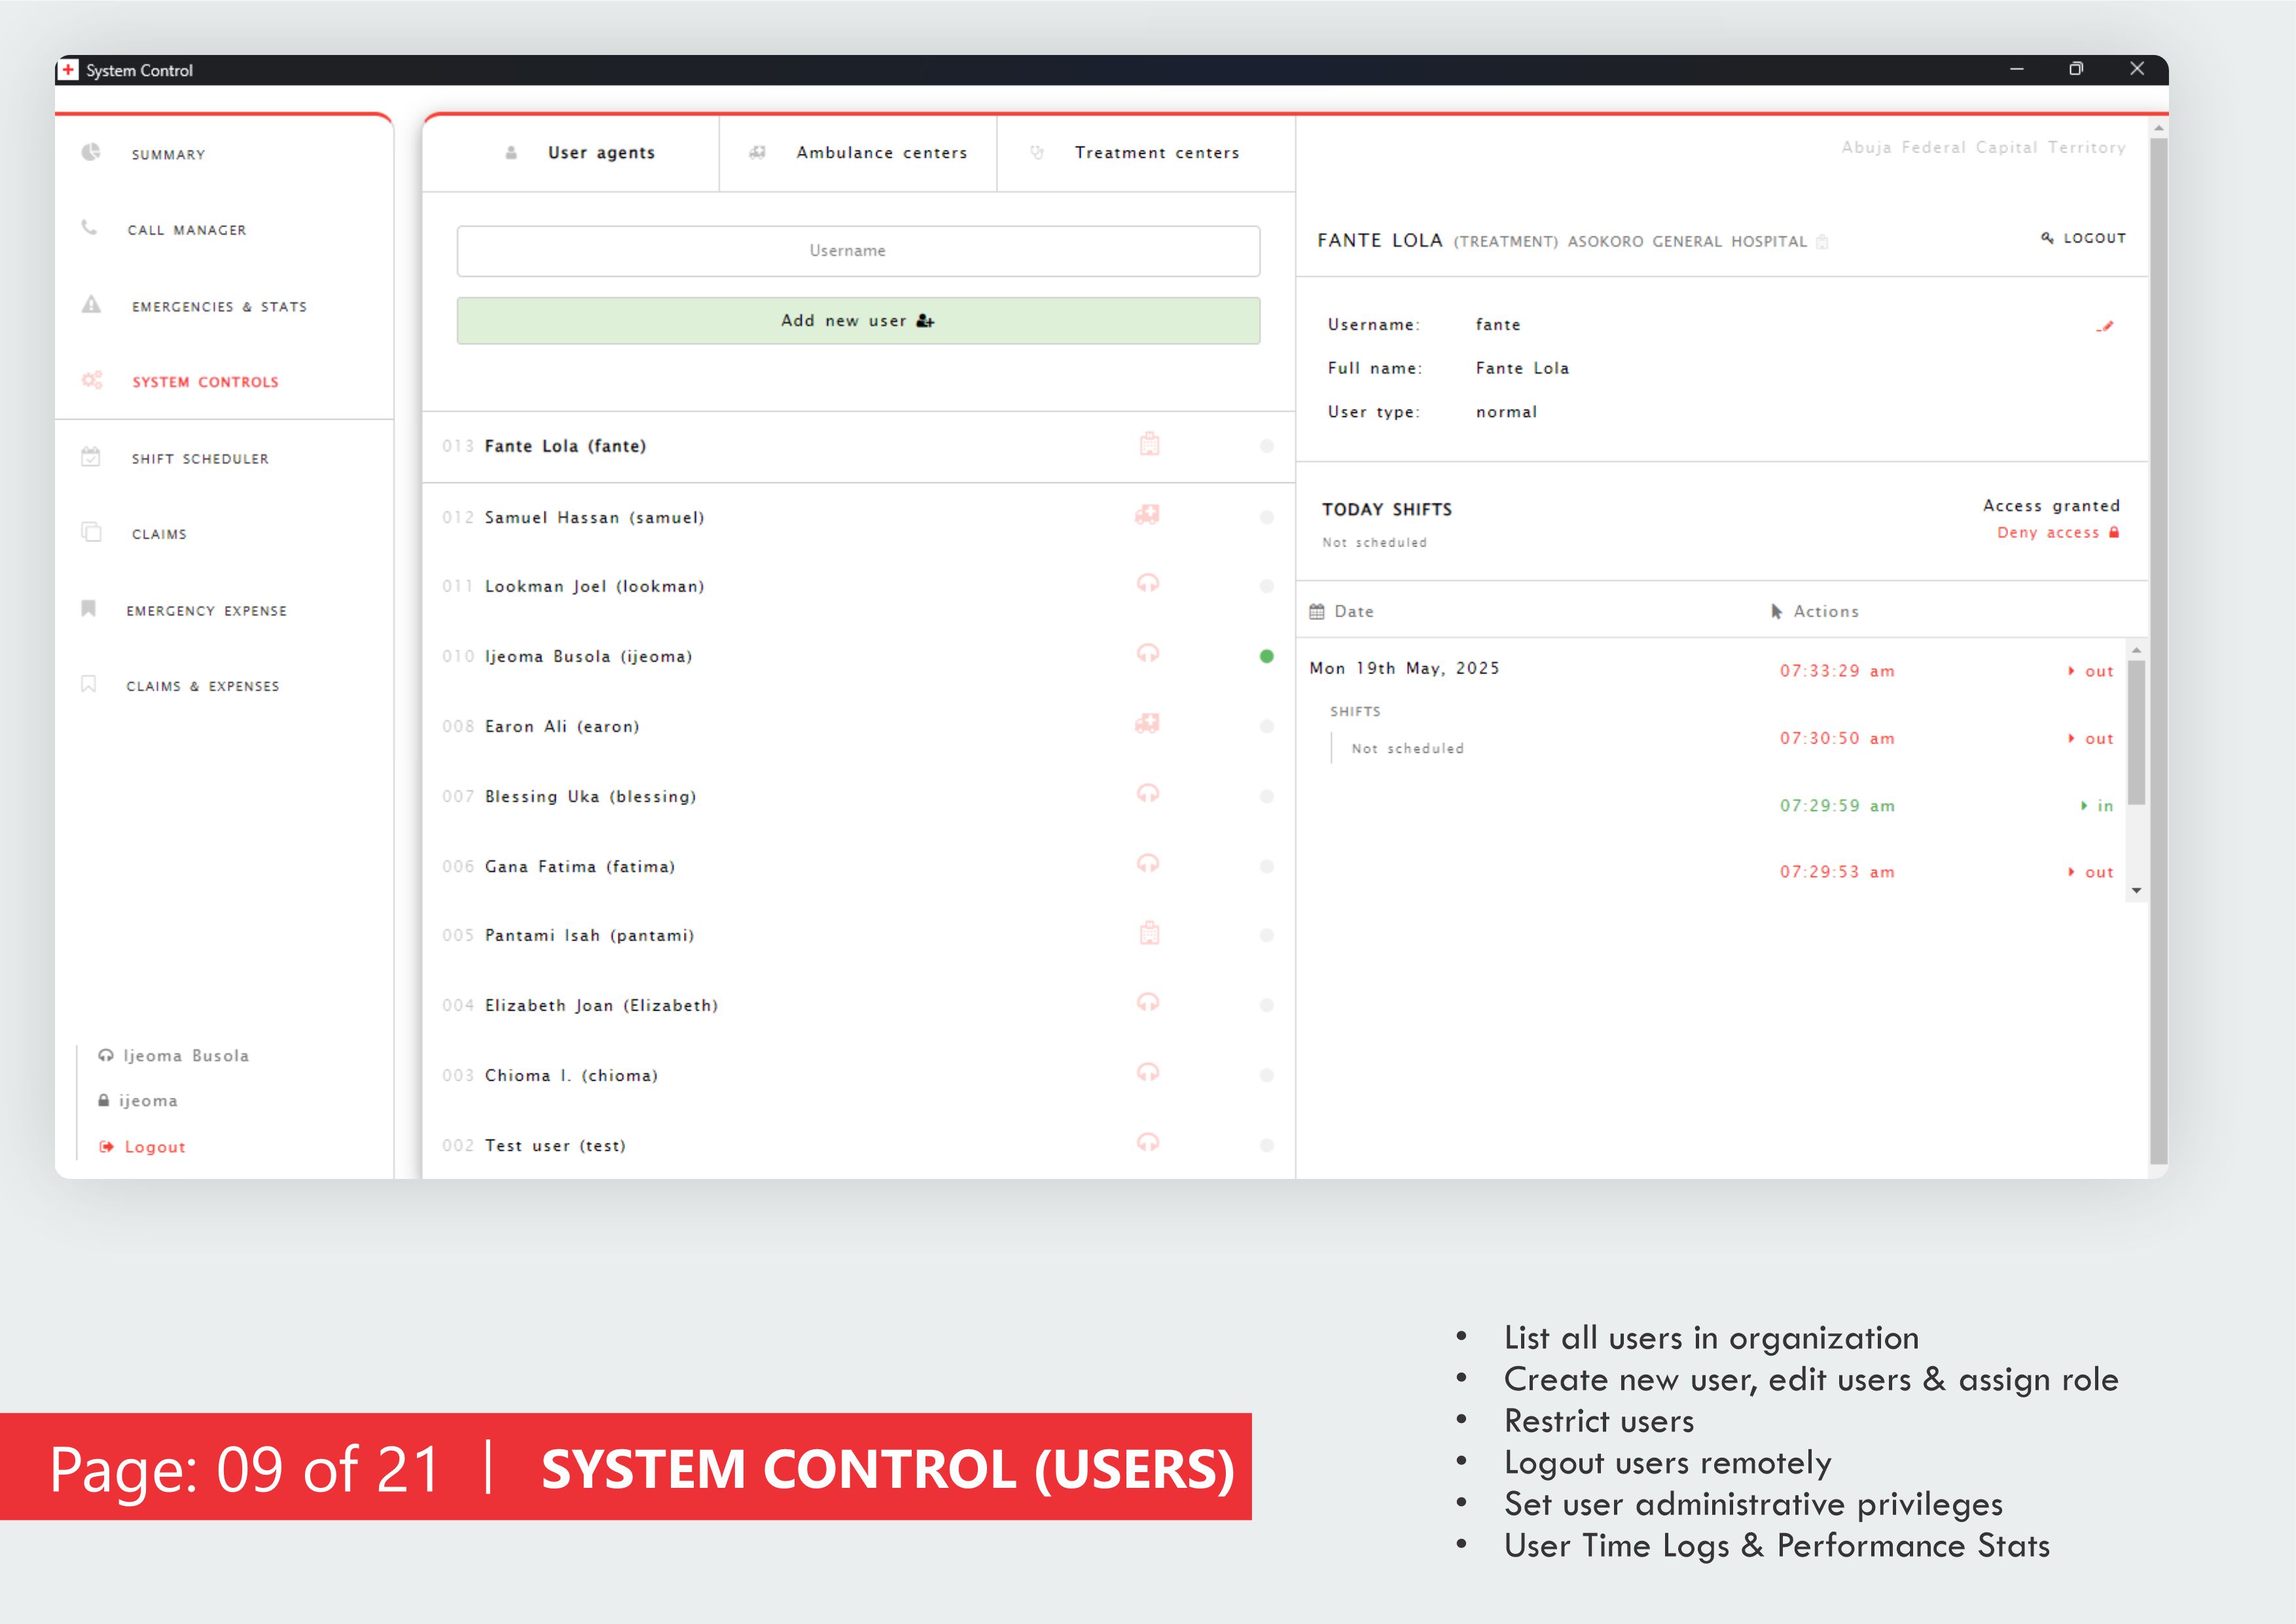This screenshot has height=1624, width=2296.
Task: Select the Lookman Joel (lookman) user row
Action: pos(858,586)
